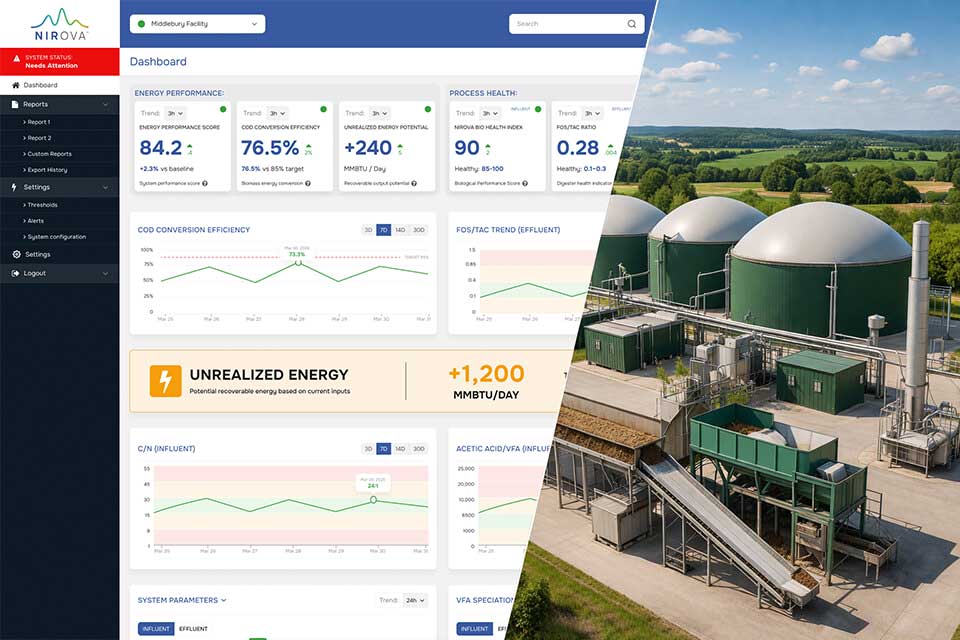Select INFLUENT button in VFA Speciation panel
Screen dimensions: 960x640
coord(474,629)
